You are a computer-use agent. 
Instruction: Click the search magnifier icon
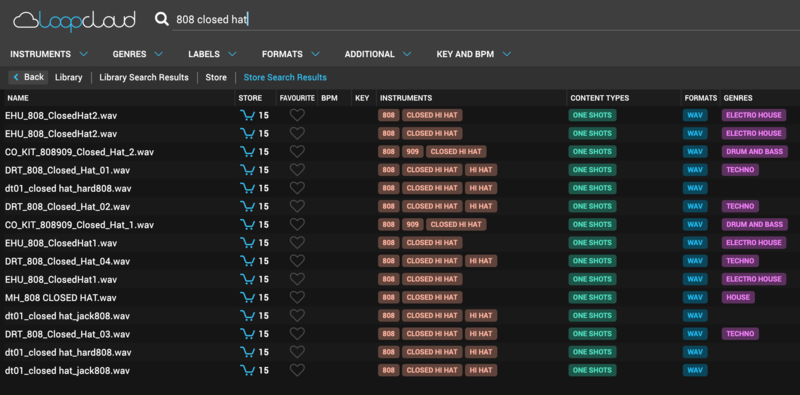tap(162, 19)
